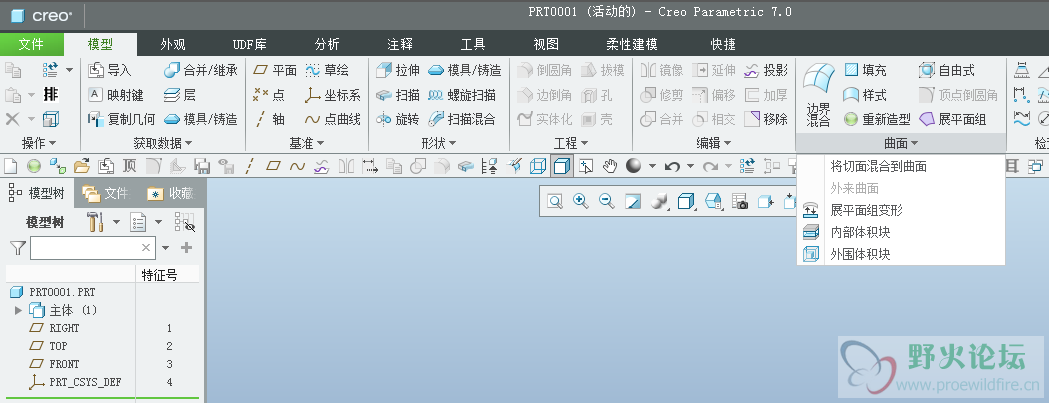Click the refit zoom icon in graphics toolbar
This screenshot has height=403, width=1049.
pos(555,201)
